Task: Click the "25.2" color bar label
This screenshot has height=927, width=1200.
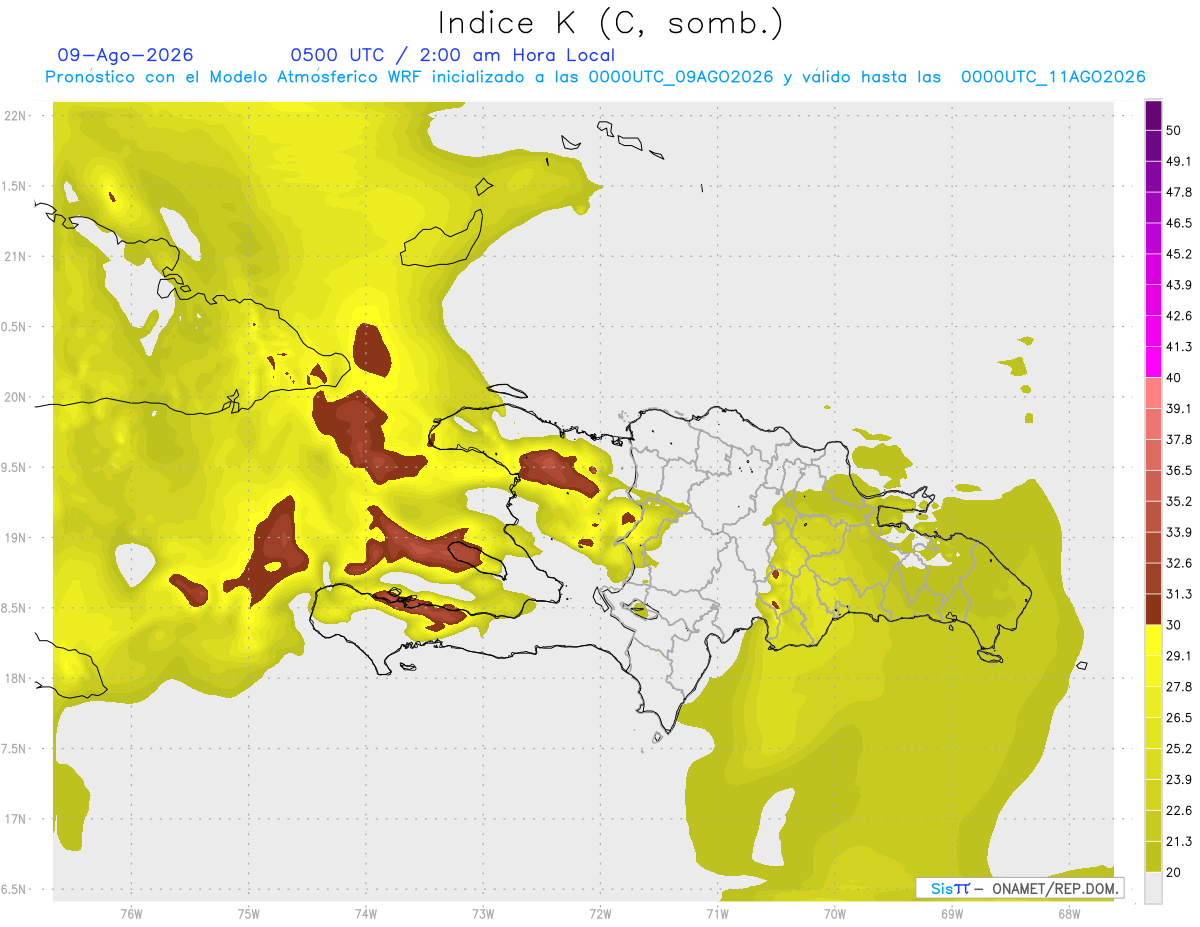Action: click(1178, 748)
